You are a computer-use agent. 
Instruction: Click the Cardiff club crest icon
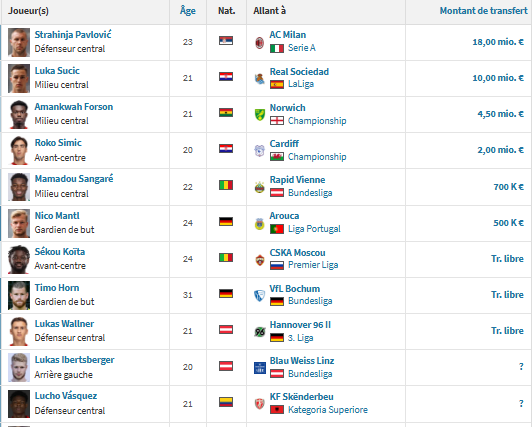click(x=260, y=151)
